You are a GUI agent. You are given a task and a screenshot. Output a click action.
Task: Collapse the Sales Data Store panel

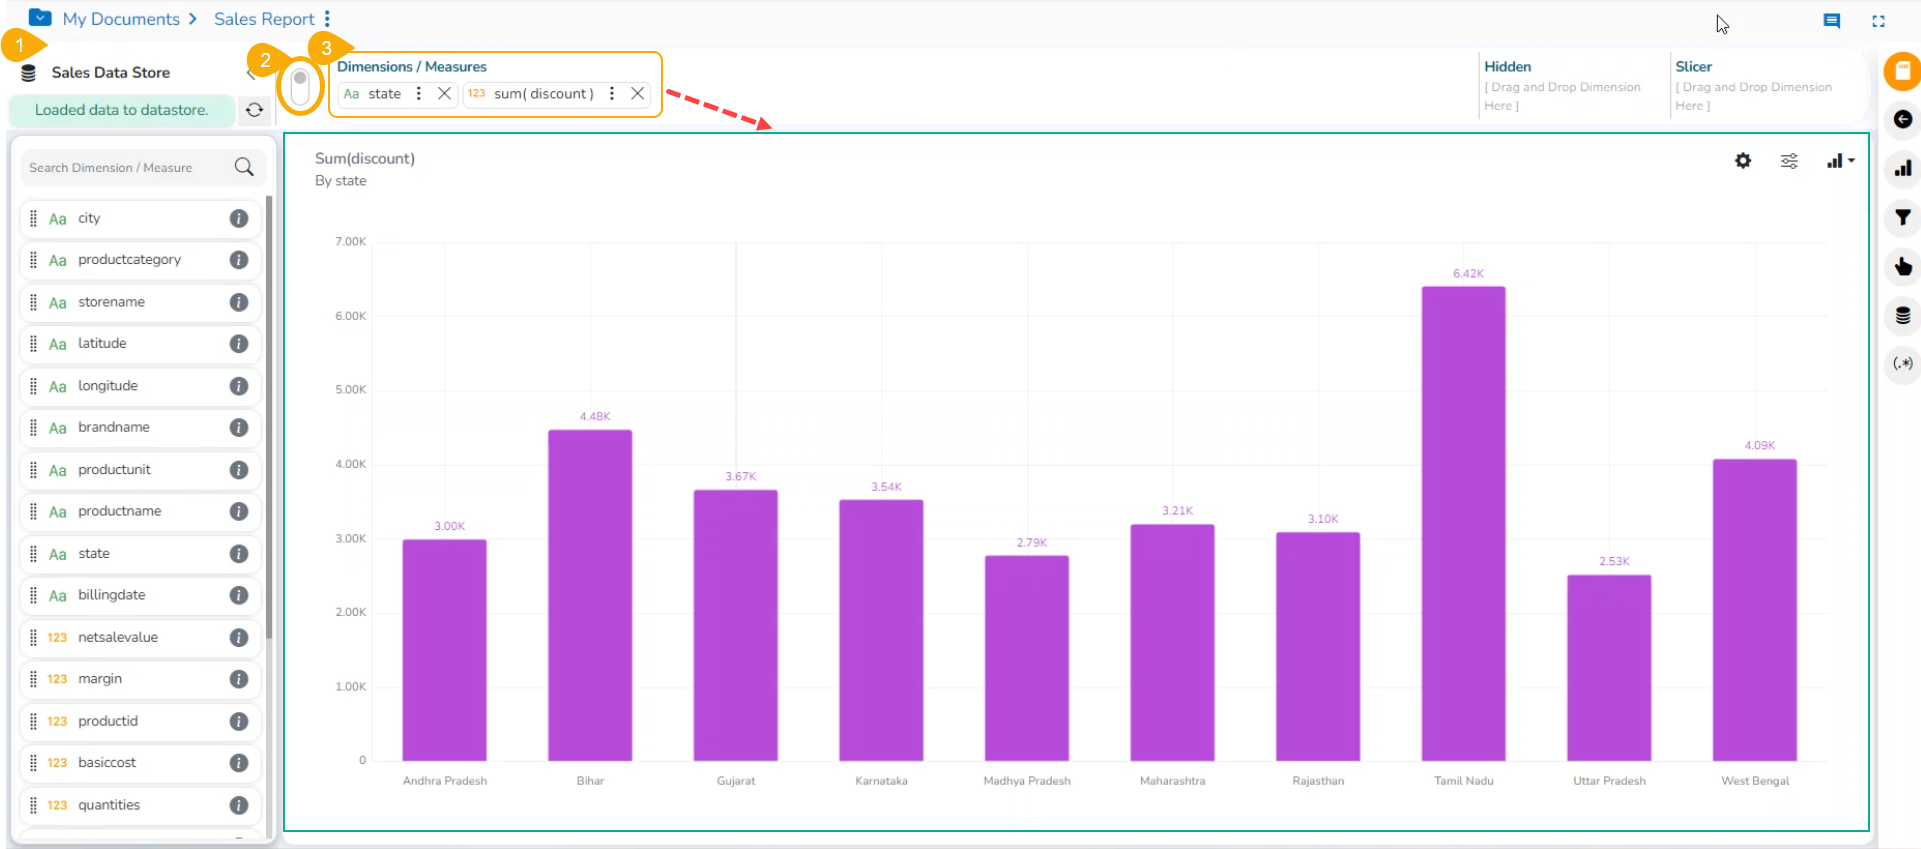tap(250, 73)
